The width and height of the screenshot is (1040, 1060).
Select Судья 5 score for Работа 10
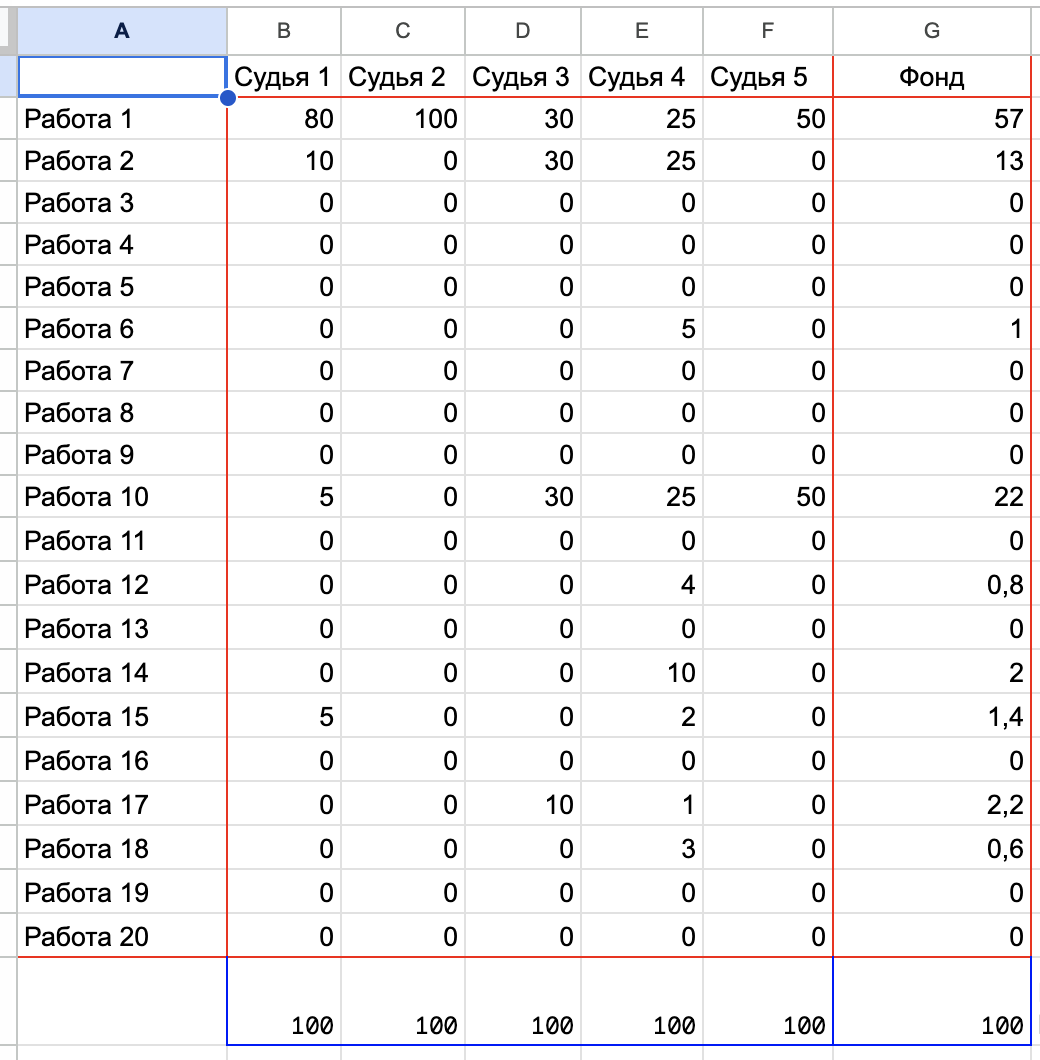[x=767, y=497]
